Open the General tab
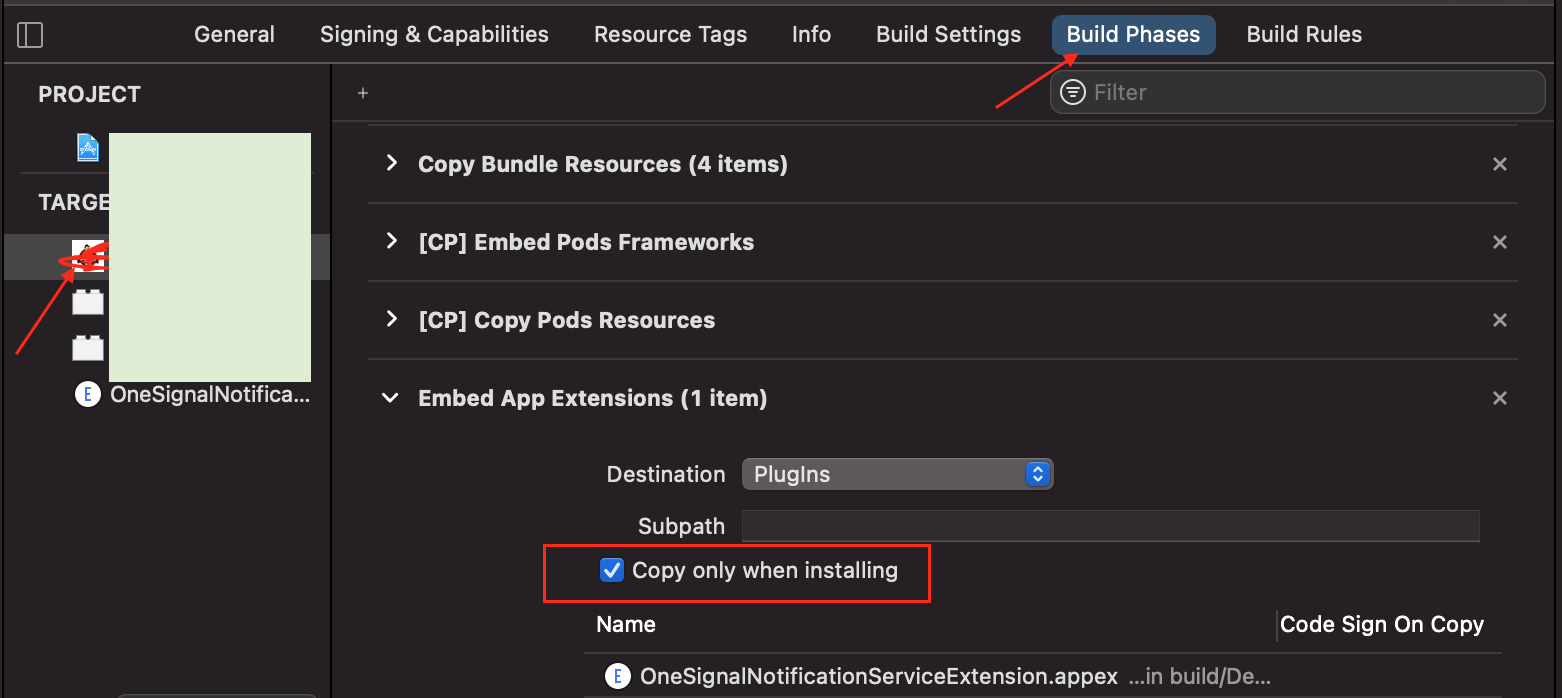 233,34
